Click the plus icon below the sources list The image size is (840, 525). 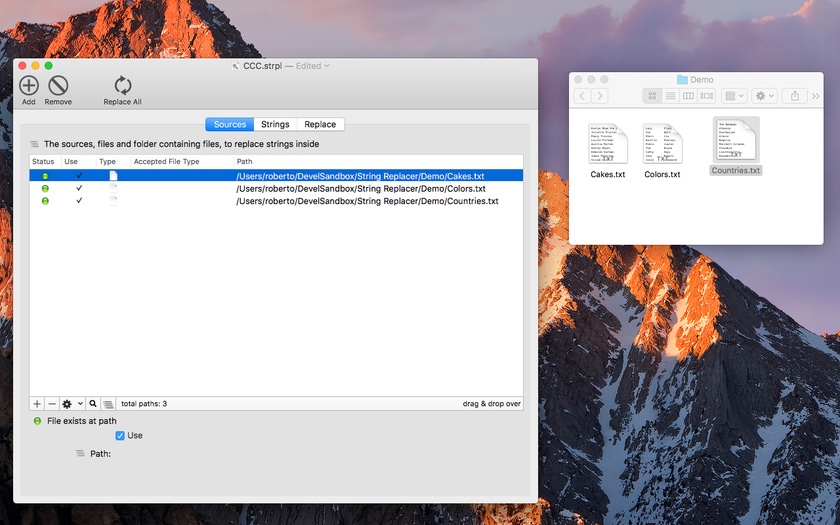(37, 403)
